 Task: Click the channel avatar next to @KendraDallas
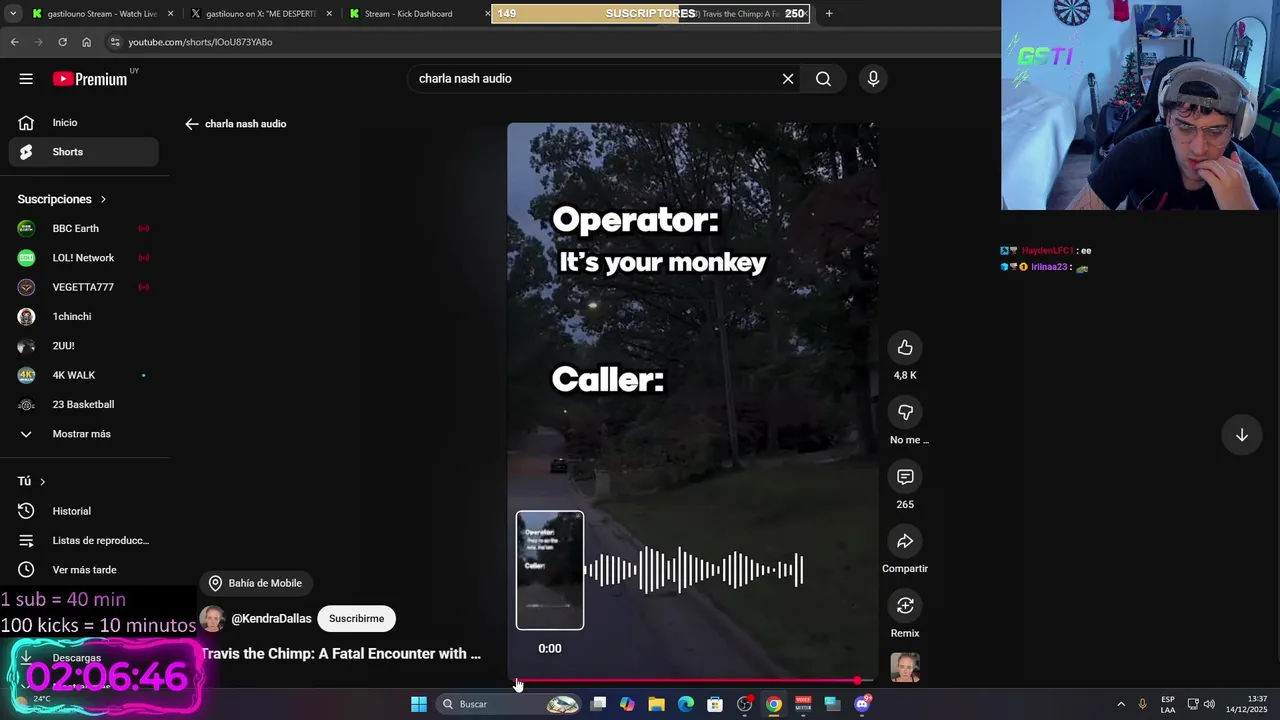212,619
